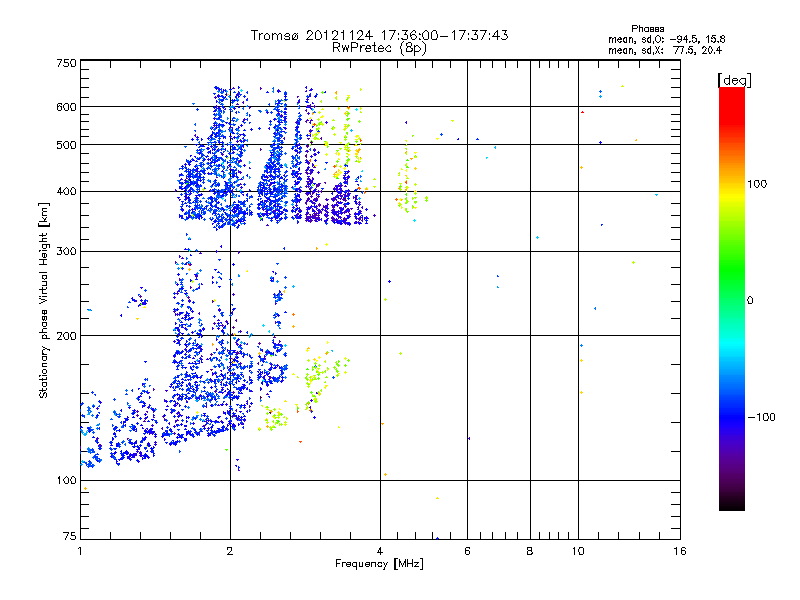
Task: Click the x-axis tick label '10'
Action: tap(578, 551)
